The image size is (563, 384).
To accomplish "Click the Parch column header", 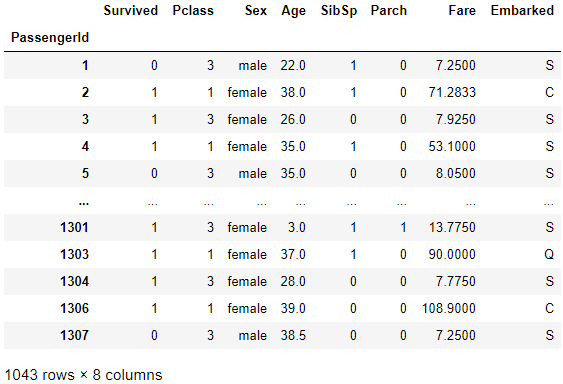I will [x=388, y=10].
